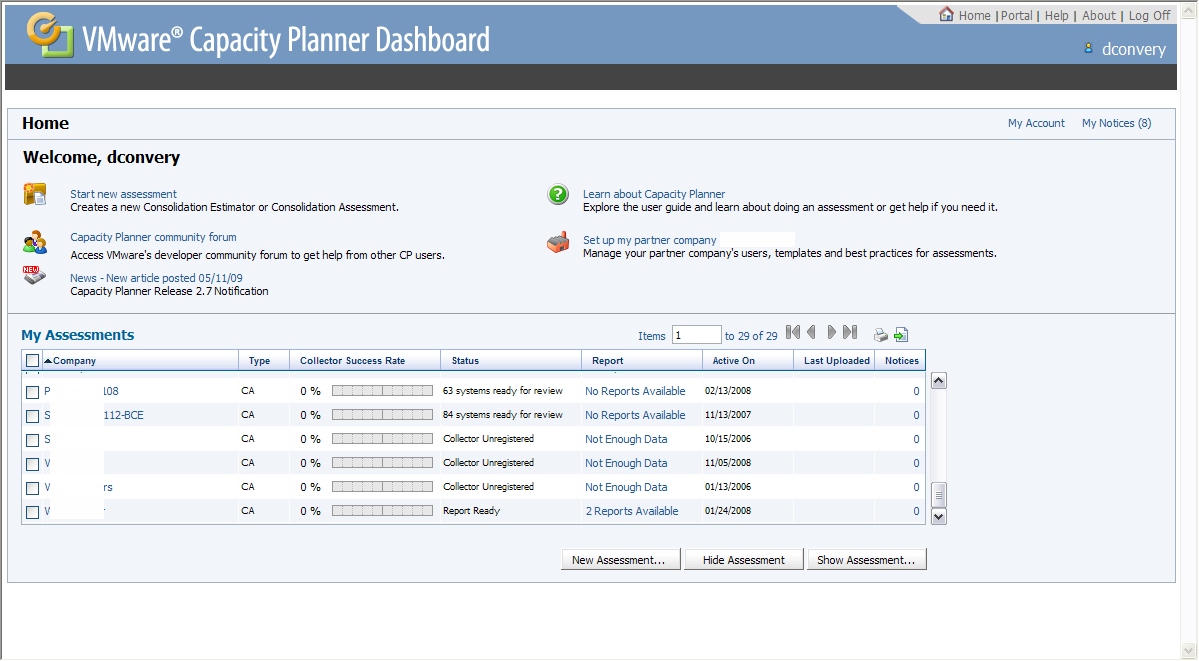The width and height of the screenshot is (1199, 661).
Task: Click the Hide Assessment button
Action: 744,560
